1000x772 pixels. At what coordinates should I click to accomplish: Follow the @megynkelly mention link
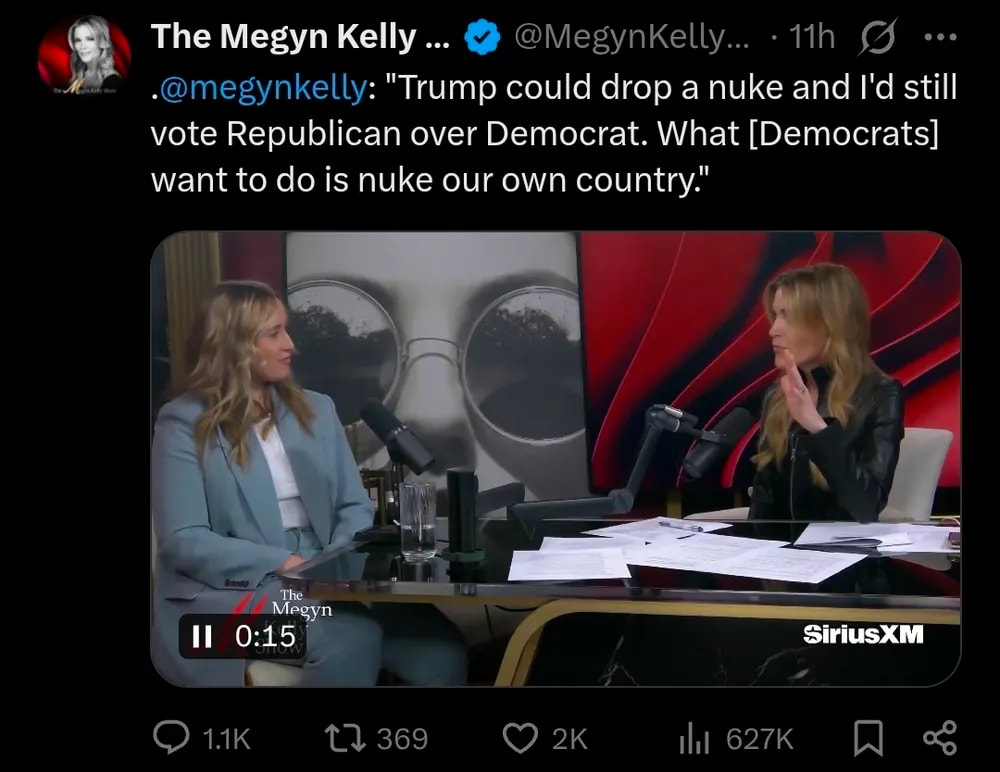pos(263,88)
